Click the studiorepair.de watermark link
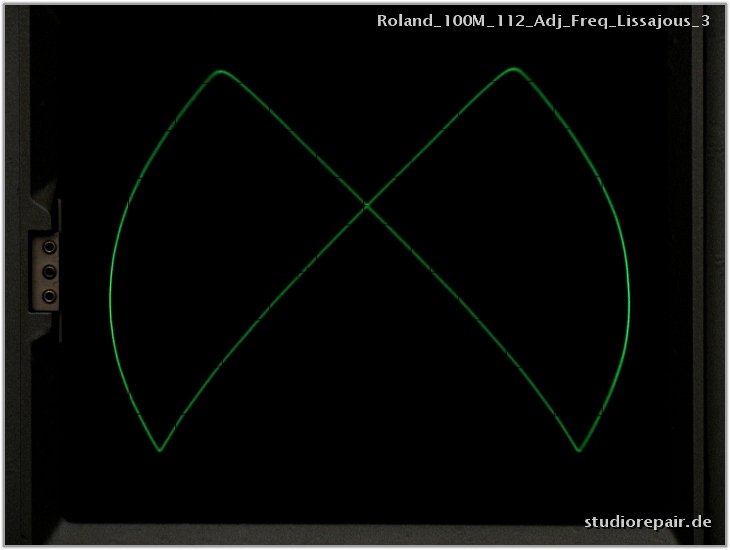The width and height of the screenshot is (730, 550). click(648, 521)
